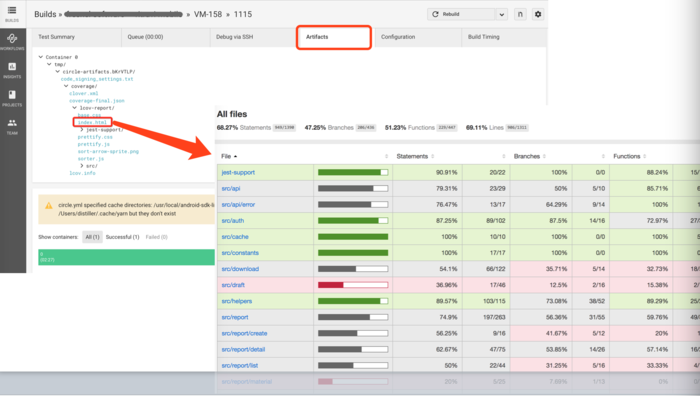The height and width of the screenshot is (396, 700).
Task: Open clover.xml artifact
Action: [x=83, y=94]
